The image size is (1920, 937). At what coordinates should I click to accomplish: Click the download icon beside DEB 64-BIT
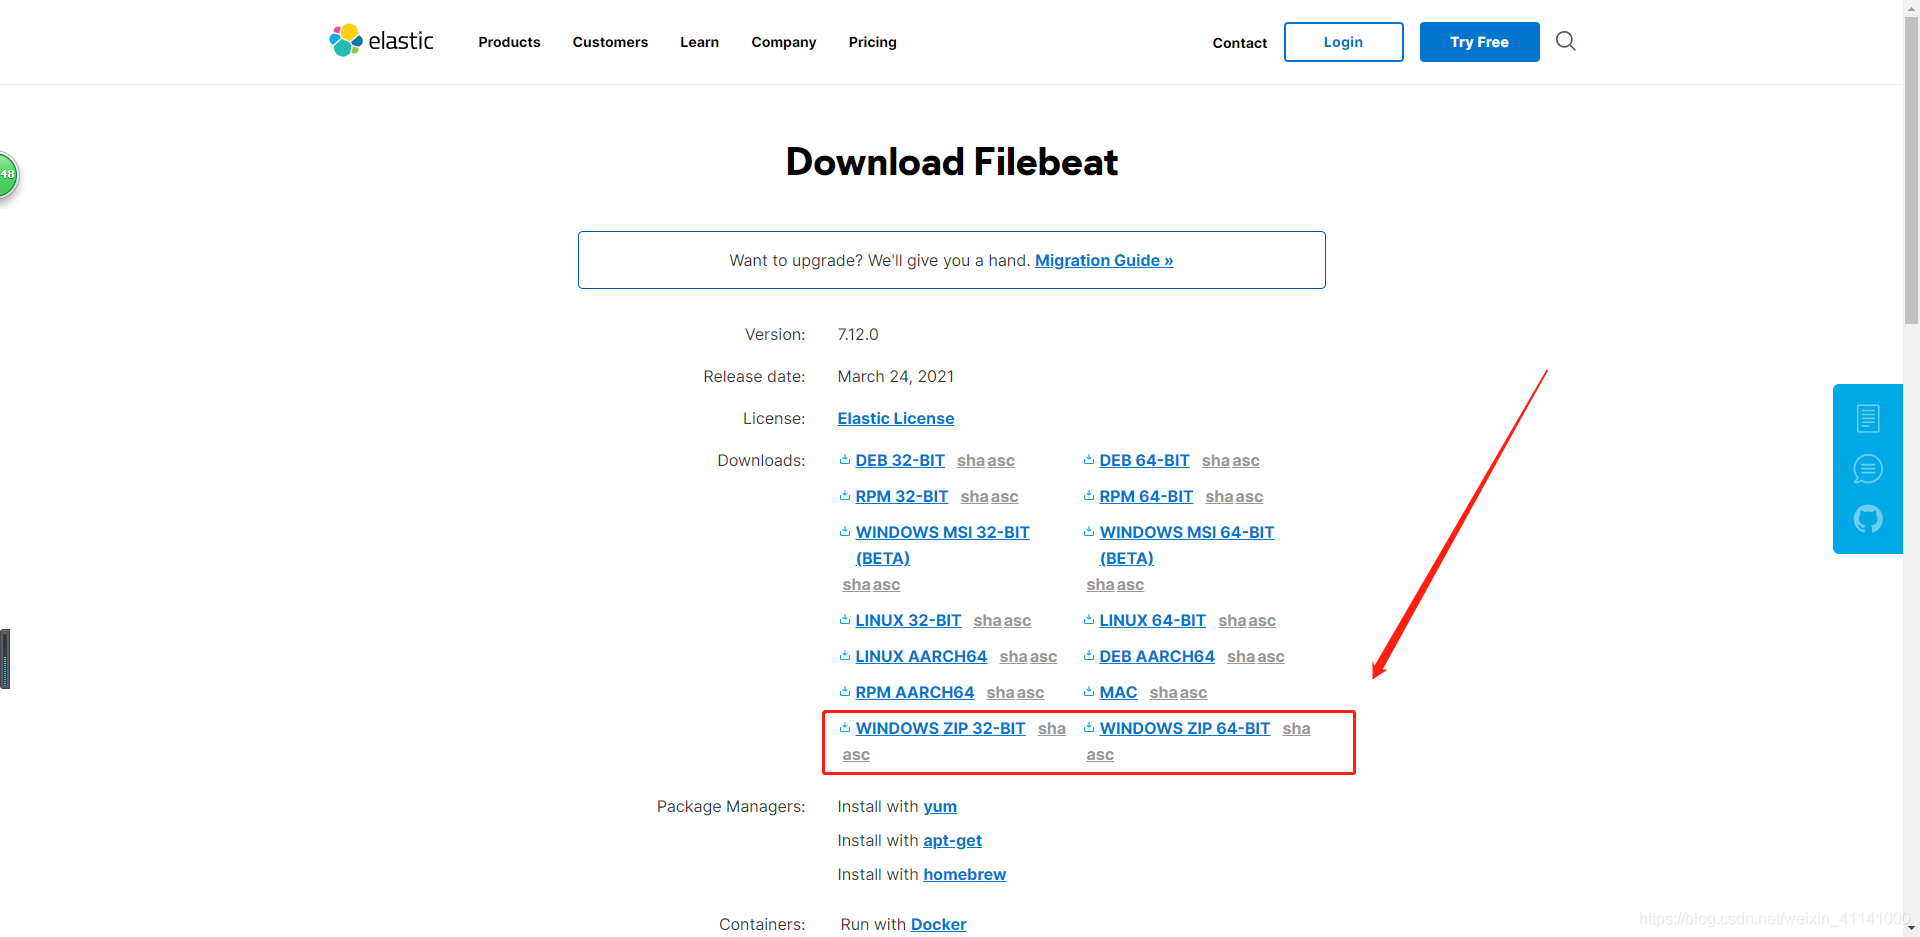coord(1089,460)
